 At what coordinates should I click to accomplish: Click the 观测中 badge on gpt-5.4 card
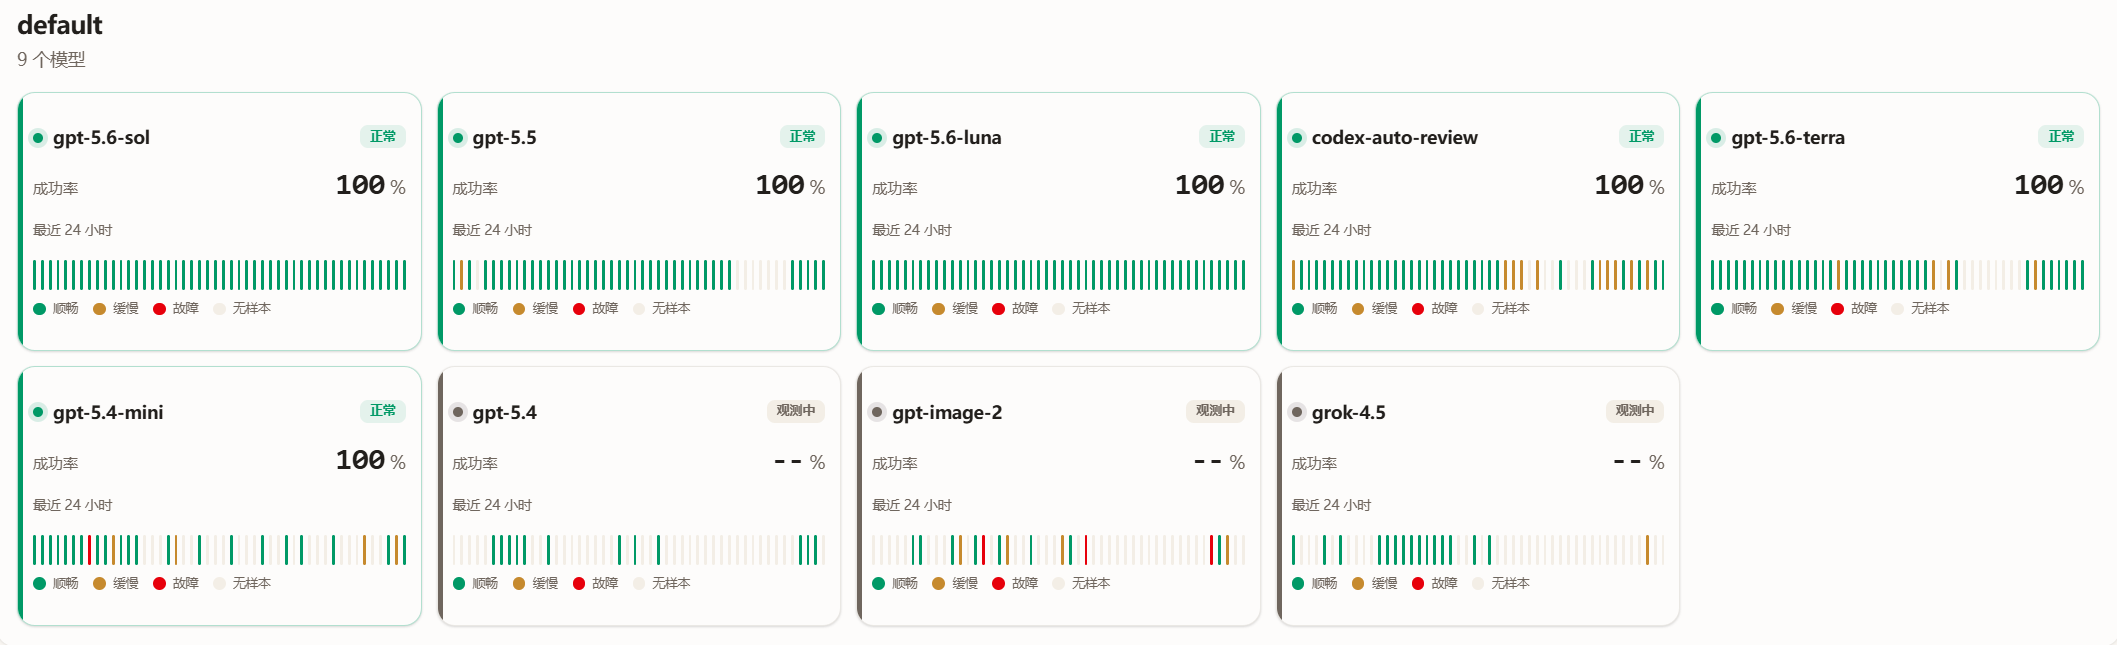(x=796, y=411)
